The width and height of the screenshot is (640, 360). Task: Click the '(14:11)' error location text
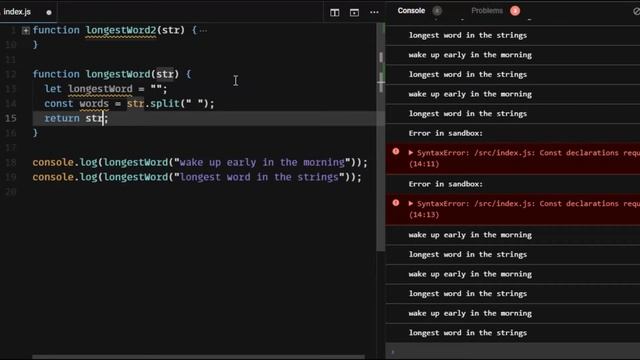[x=424, y=164]
